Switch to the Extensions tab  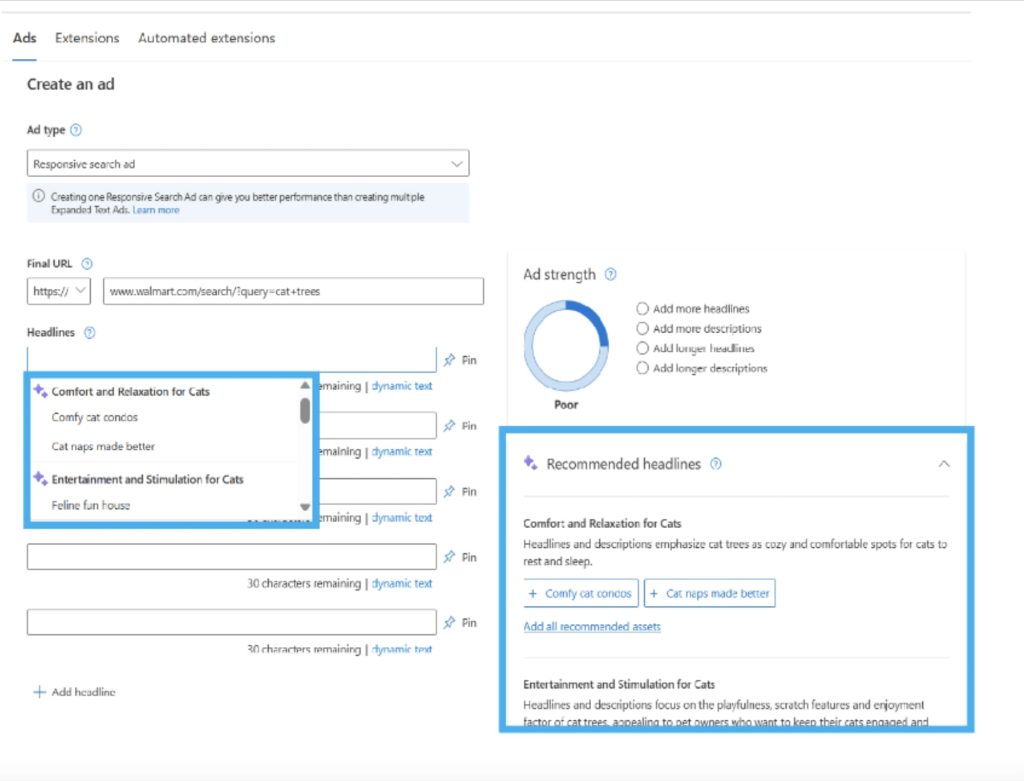(x=87, y=37)
